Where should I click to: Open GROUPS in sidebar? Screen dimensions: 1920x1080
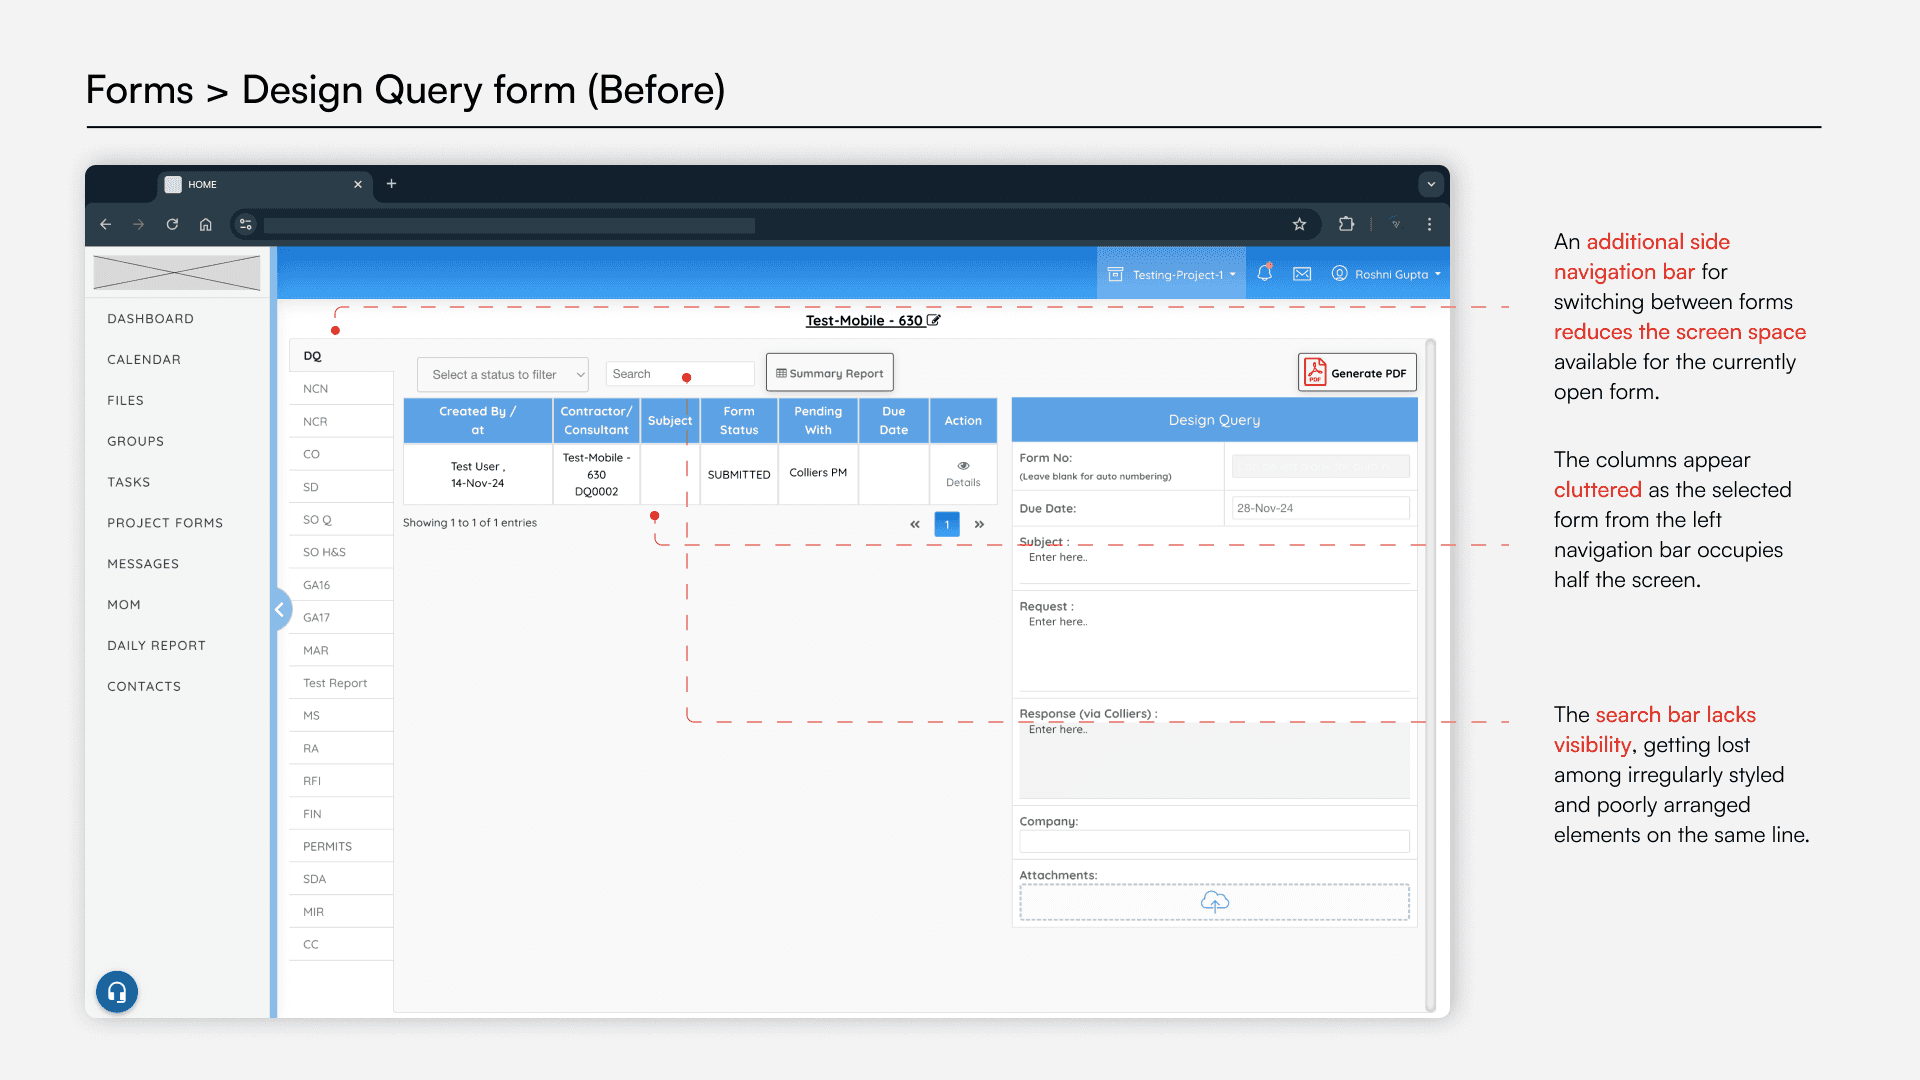(136, 442)
